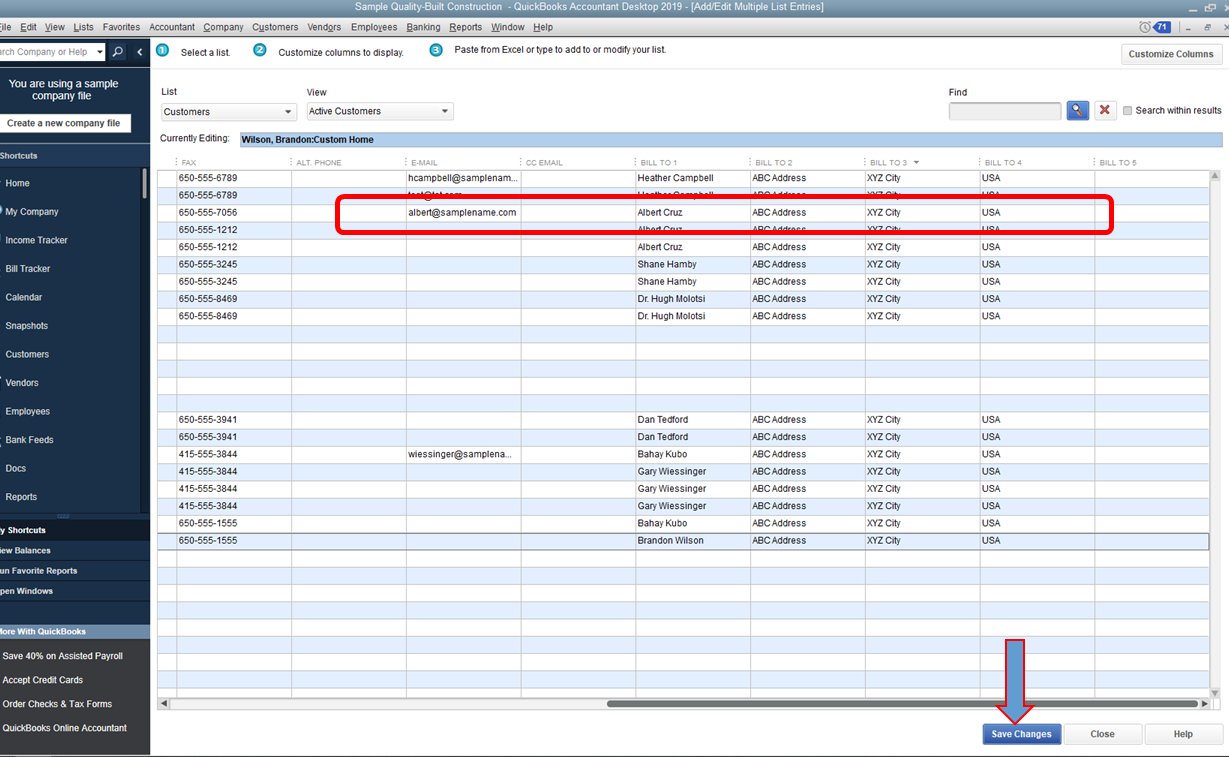Image resolution: width=1229 pixels, height=757 pixels.
Task: Clear the Find search with red X
Action: coord(1104,110)
